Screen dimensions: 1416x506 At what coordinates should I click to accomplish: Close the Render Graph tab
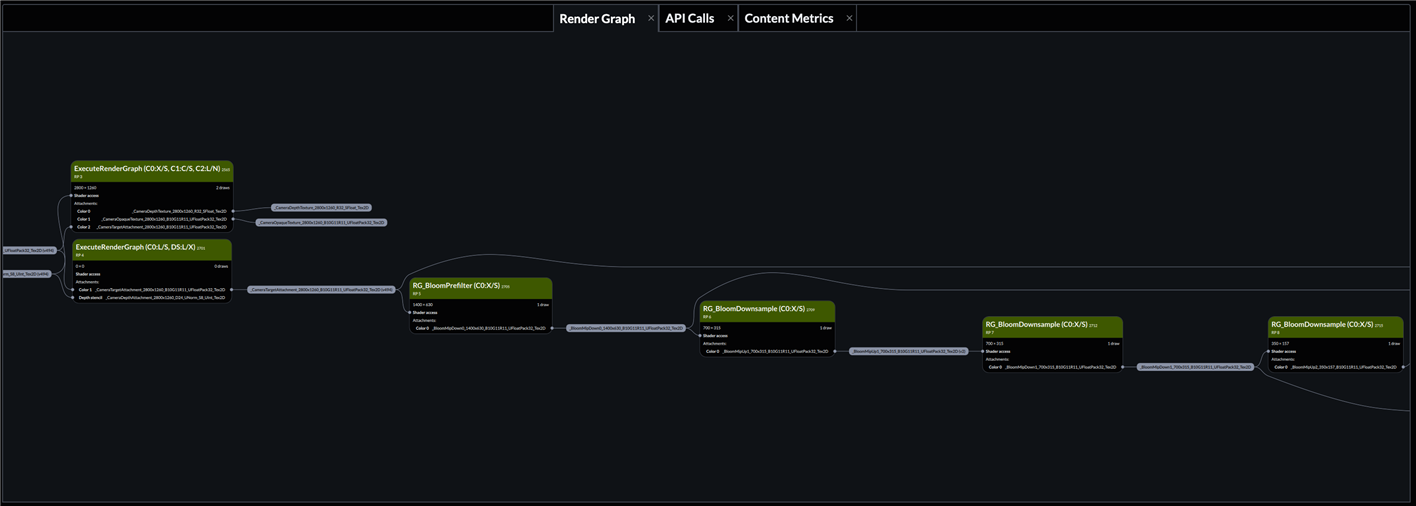pos(651,18)
